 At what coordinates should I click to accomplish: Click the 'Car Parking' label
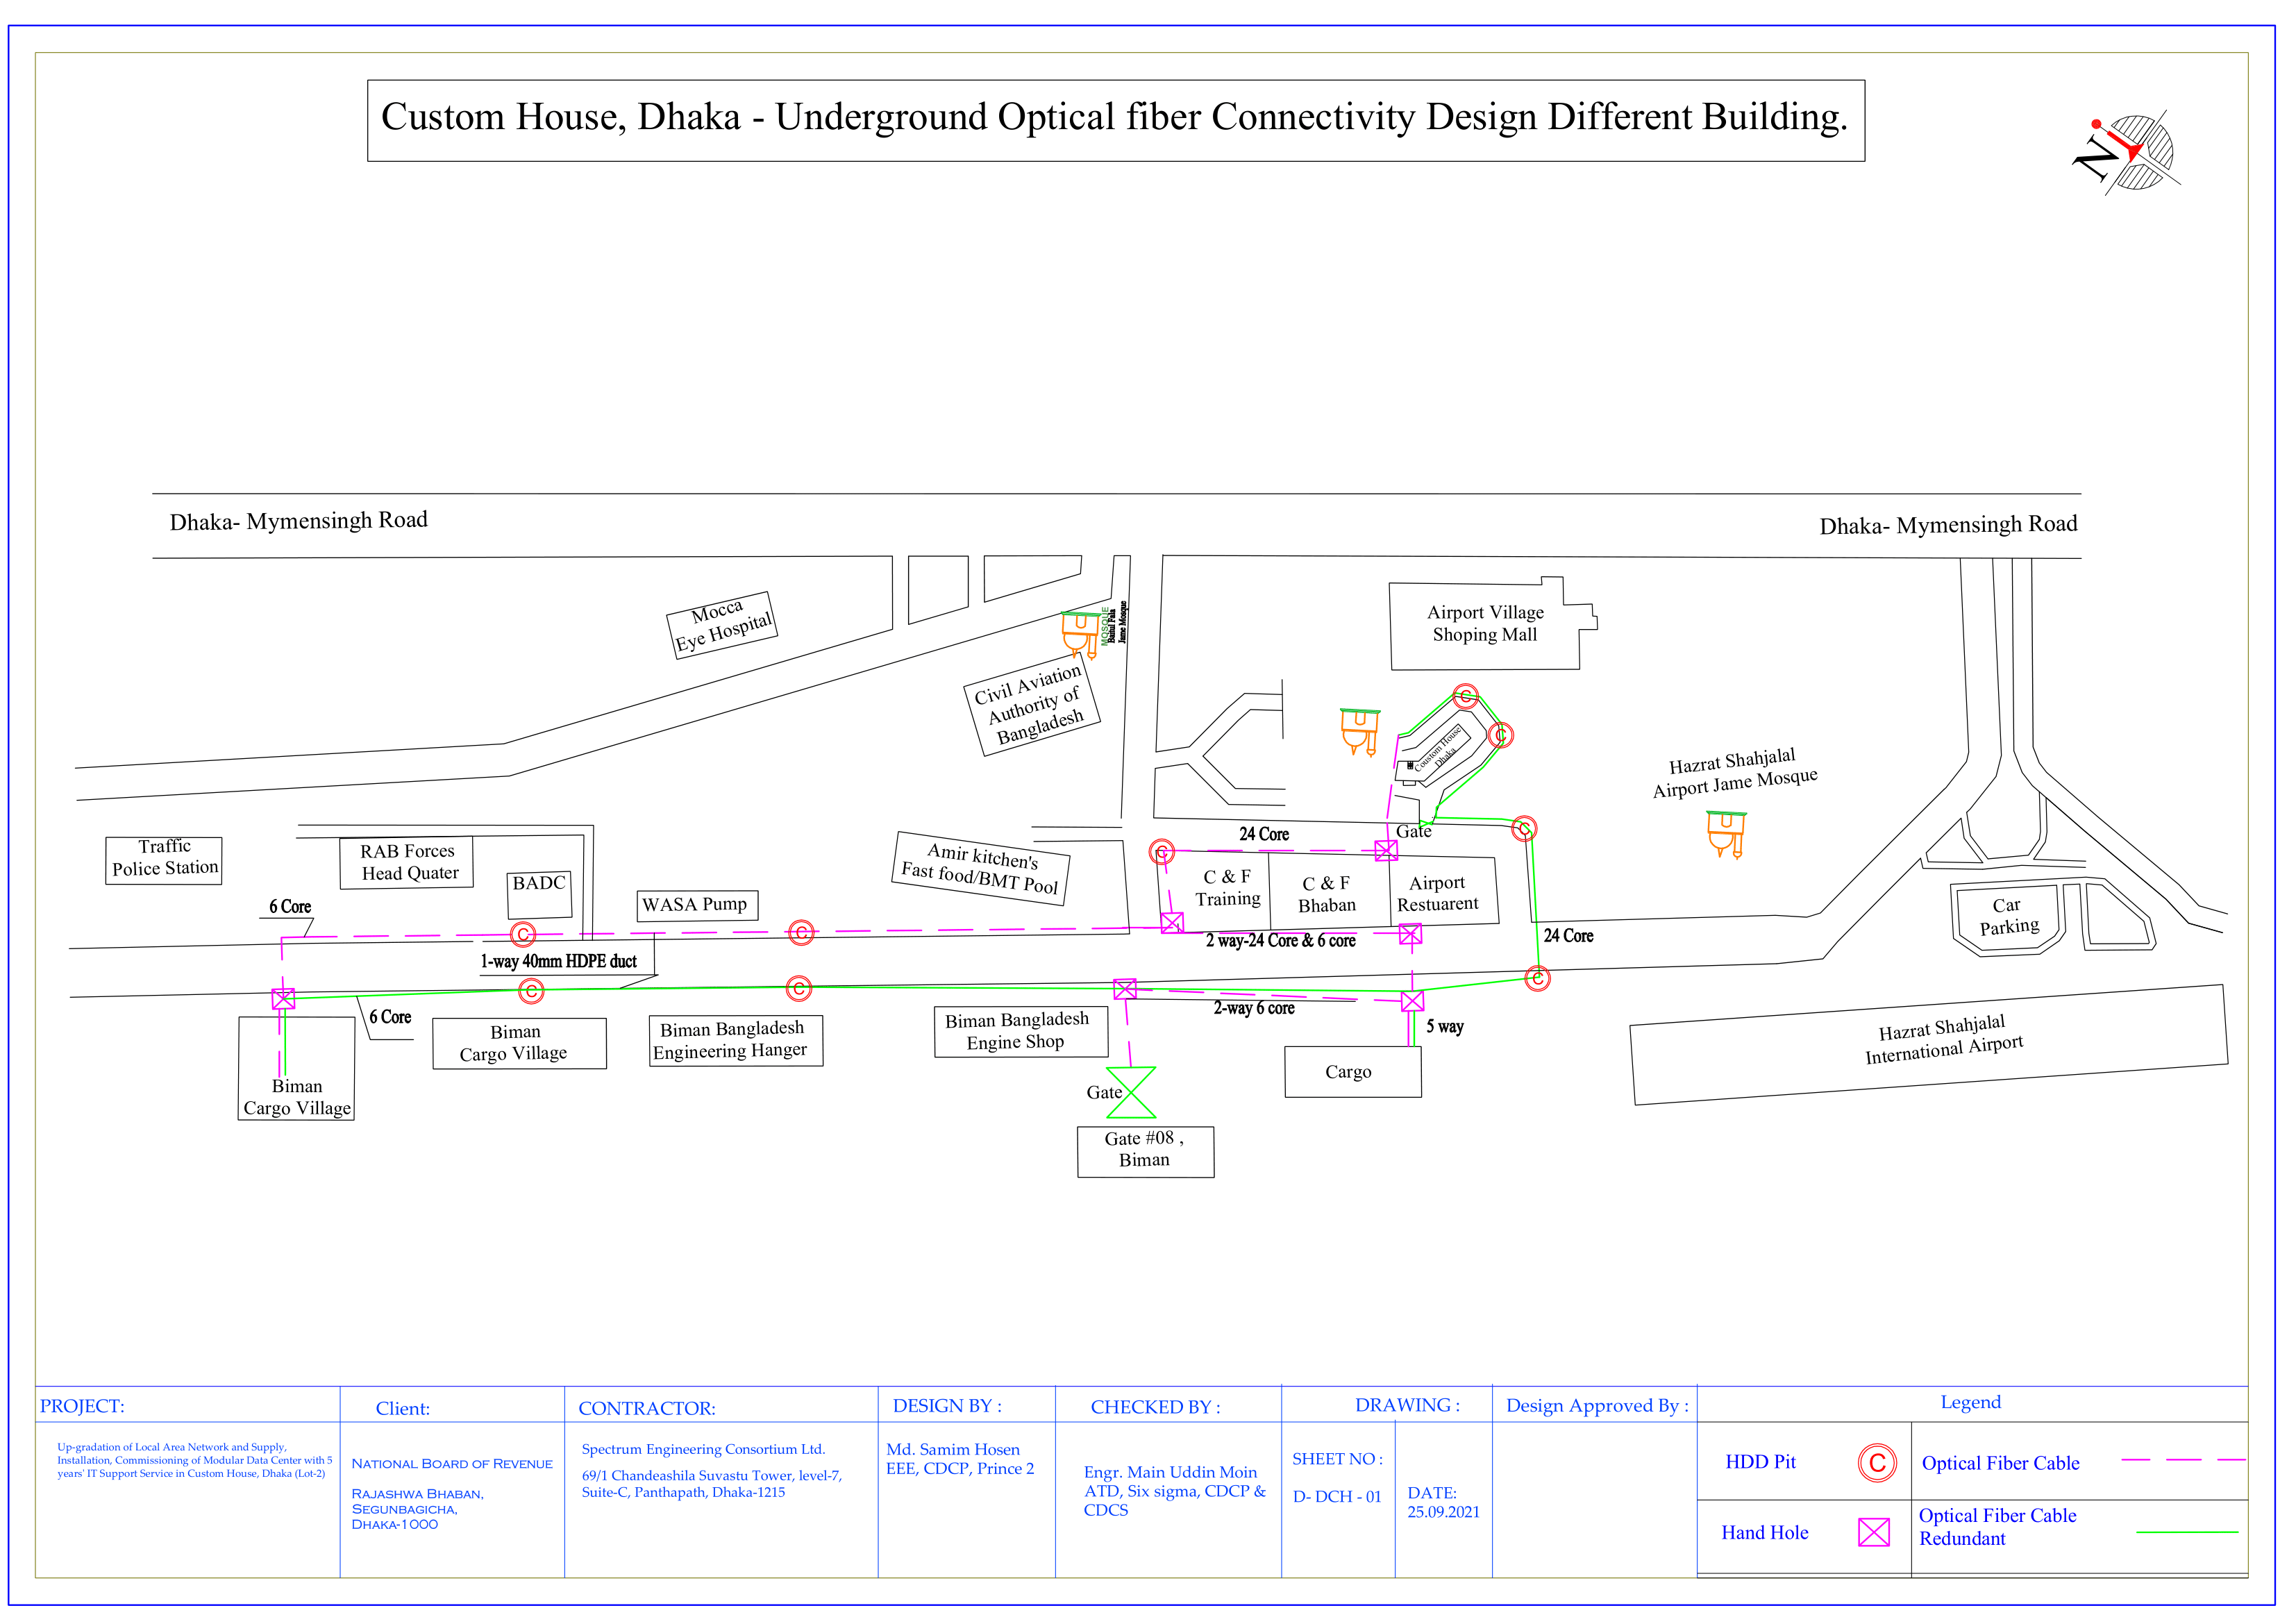(x=2008, y=916)
